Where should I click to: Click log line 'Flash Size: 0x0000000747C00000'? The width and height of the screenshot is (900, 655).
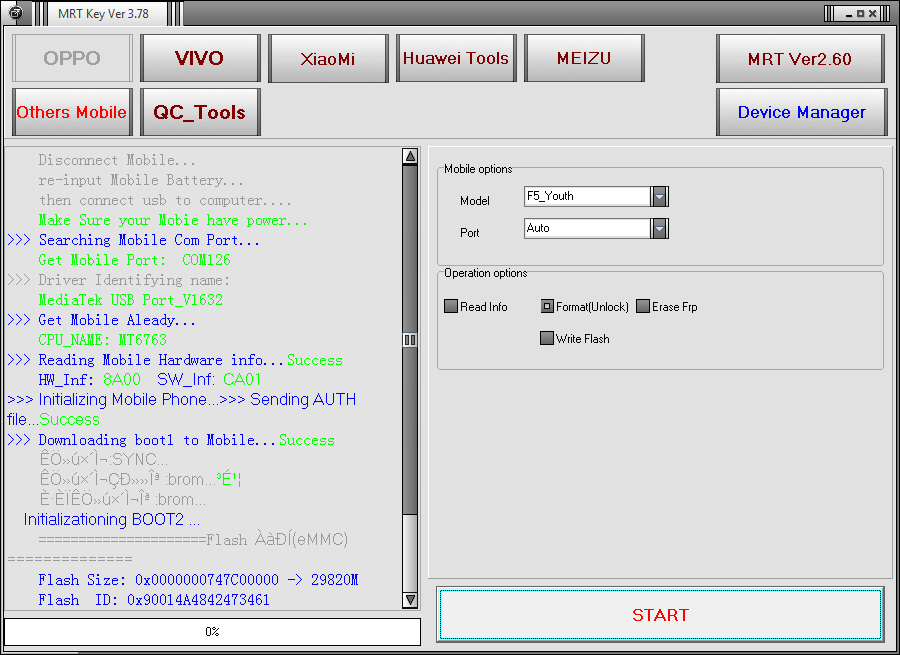point(158,580)
